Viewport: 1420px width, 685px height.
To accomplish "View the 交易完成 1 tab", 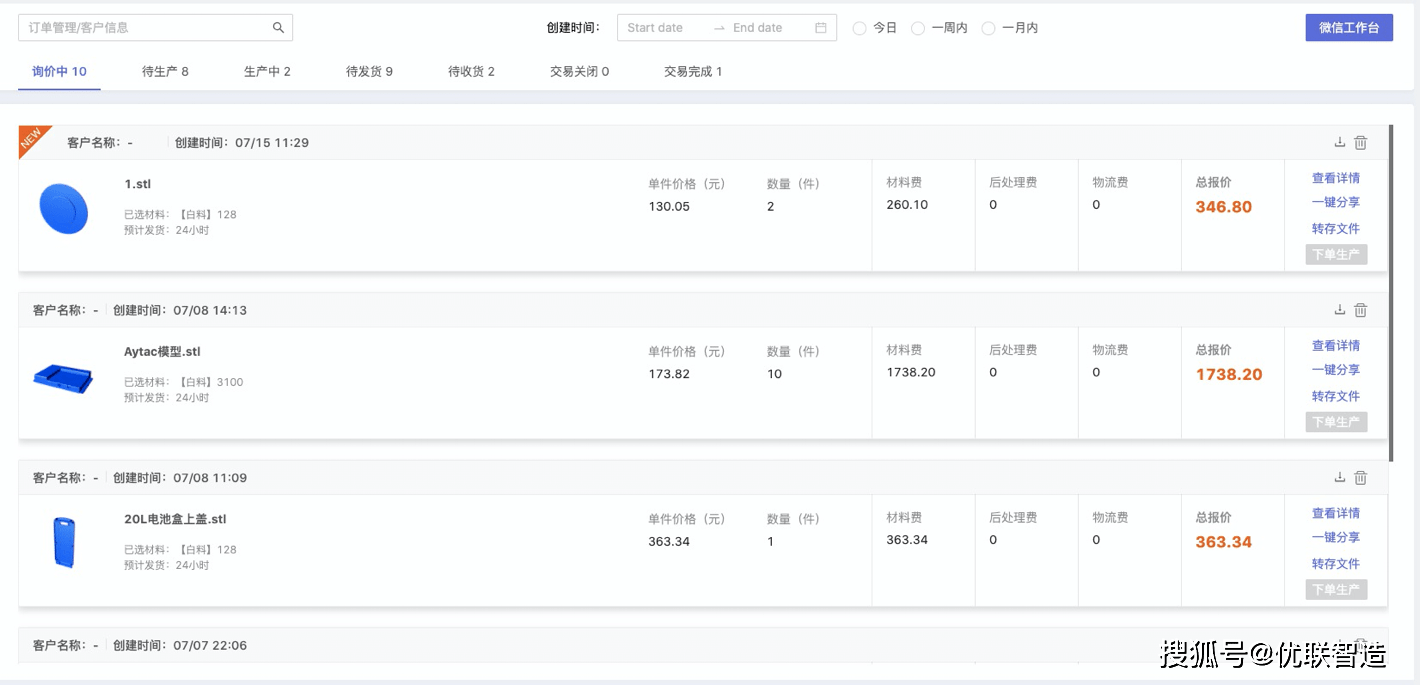I will pos(693,72).
